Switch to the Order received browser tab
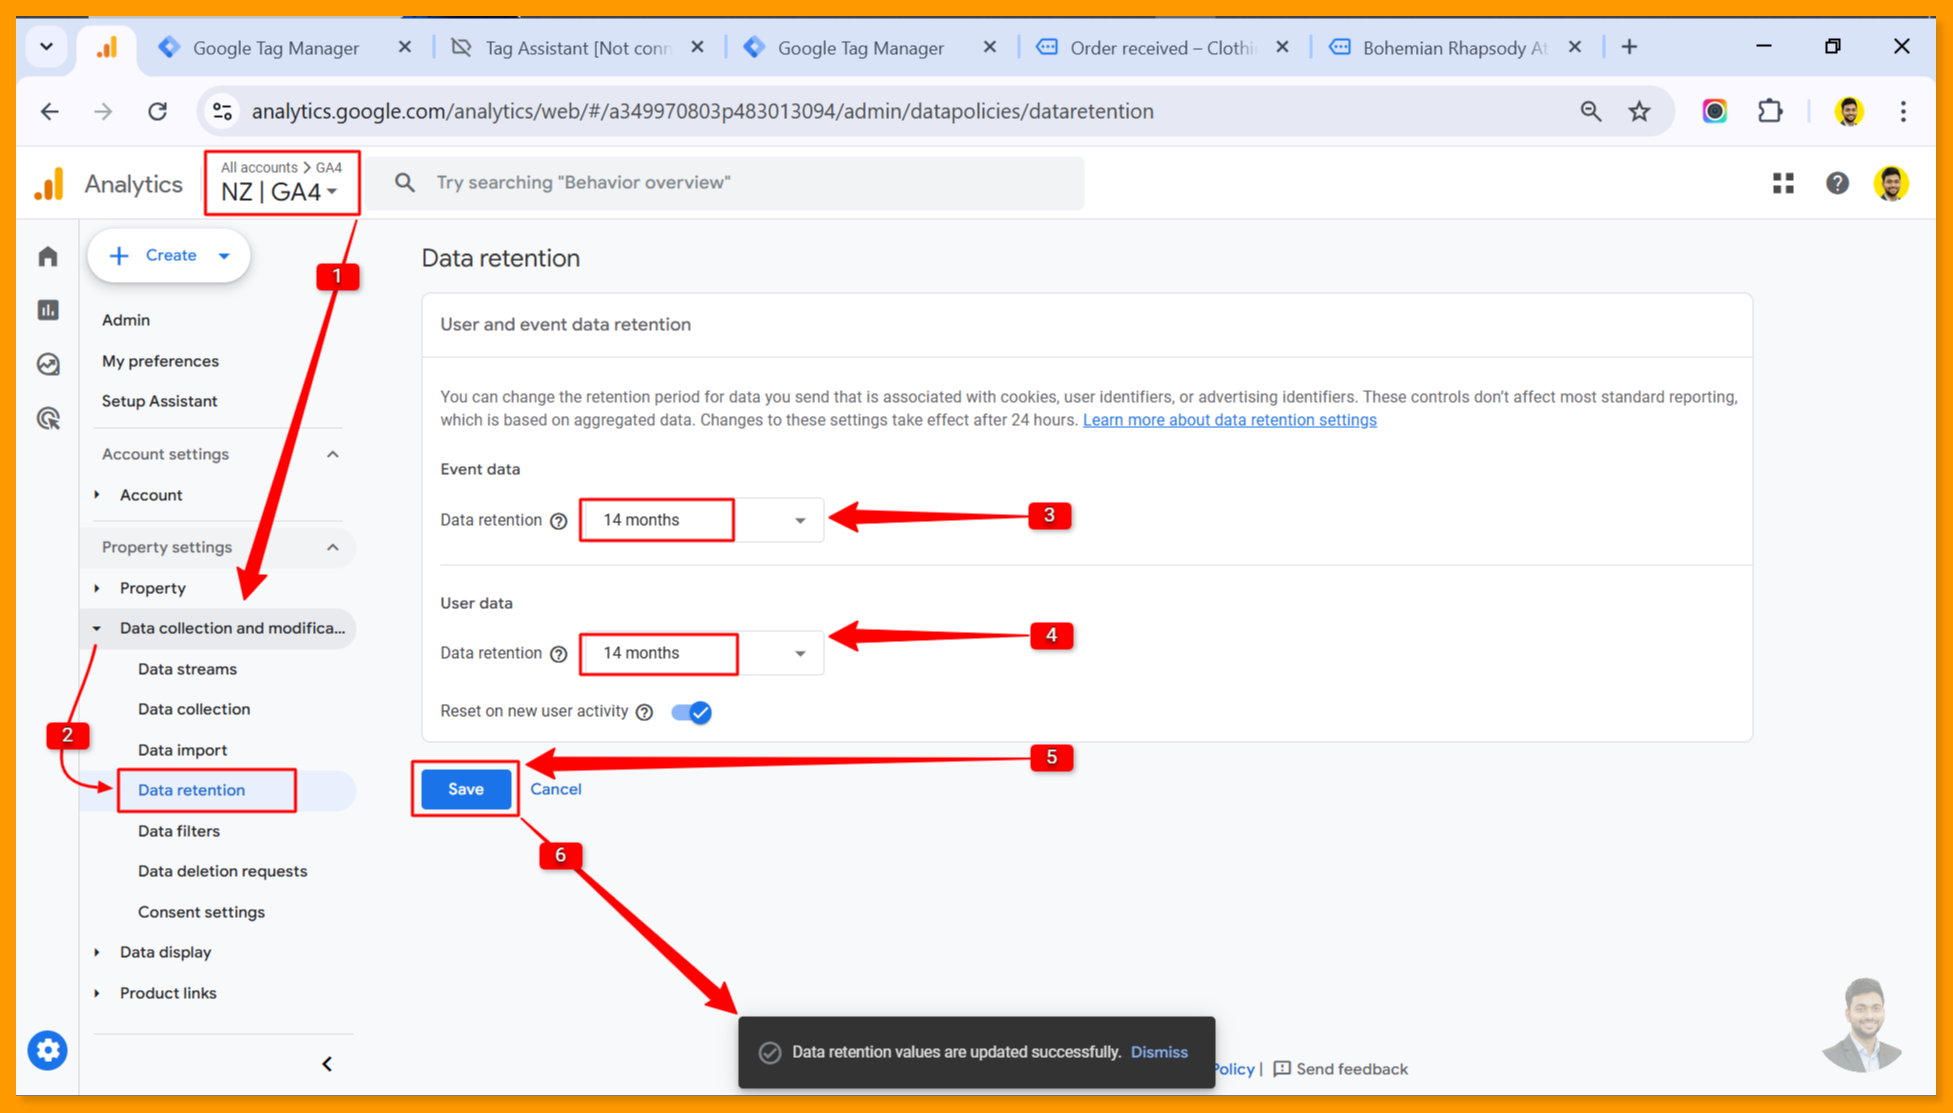Image resolution: width=1953 pixels, height=1113 pixels. 1160,47
